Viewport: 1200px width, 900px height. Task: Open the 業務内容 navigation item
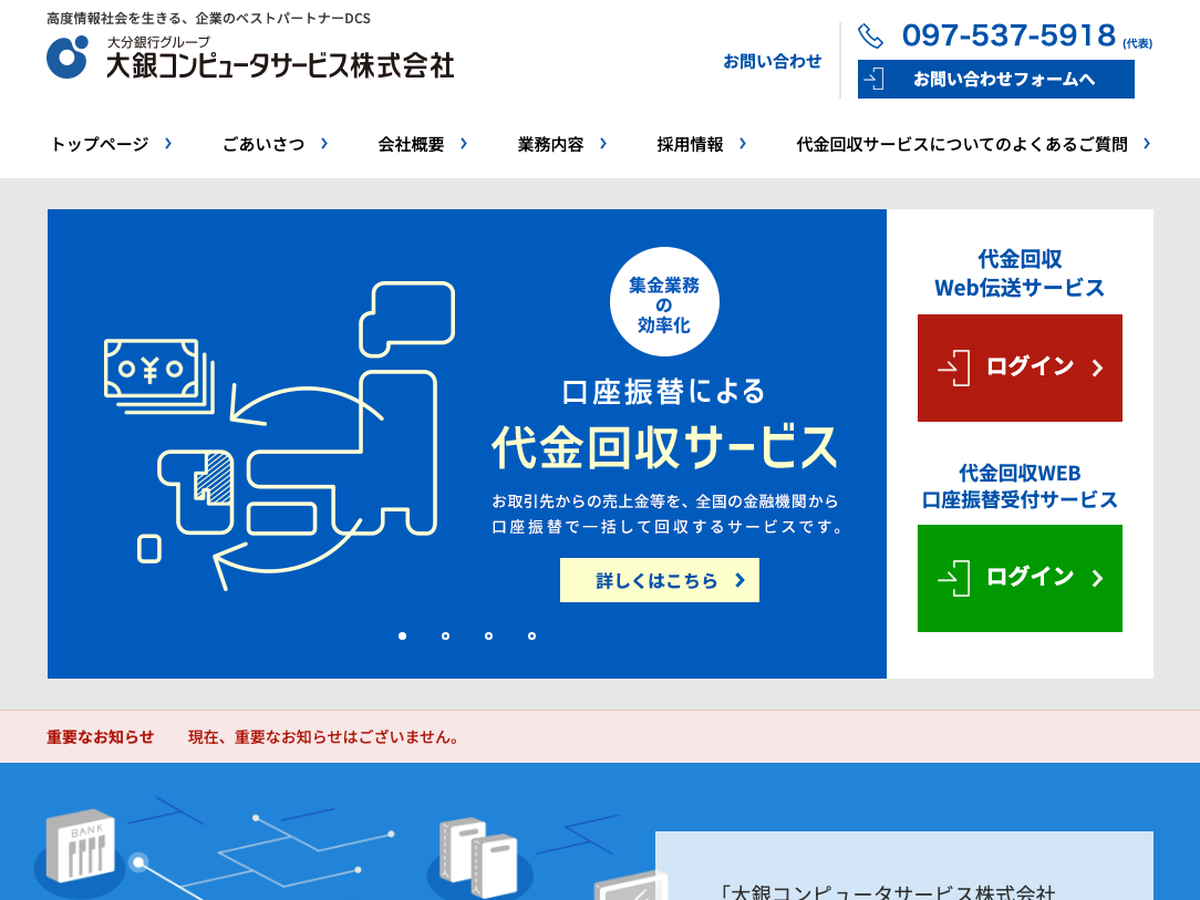(550, 144)
